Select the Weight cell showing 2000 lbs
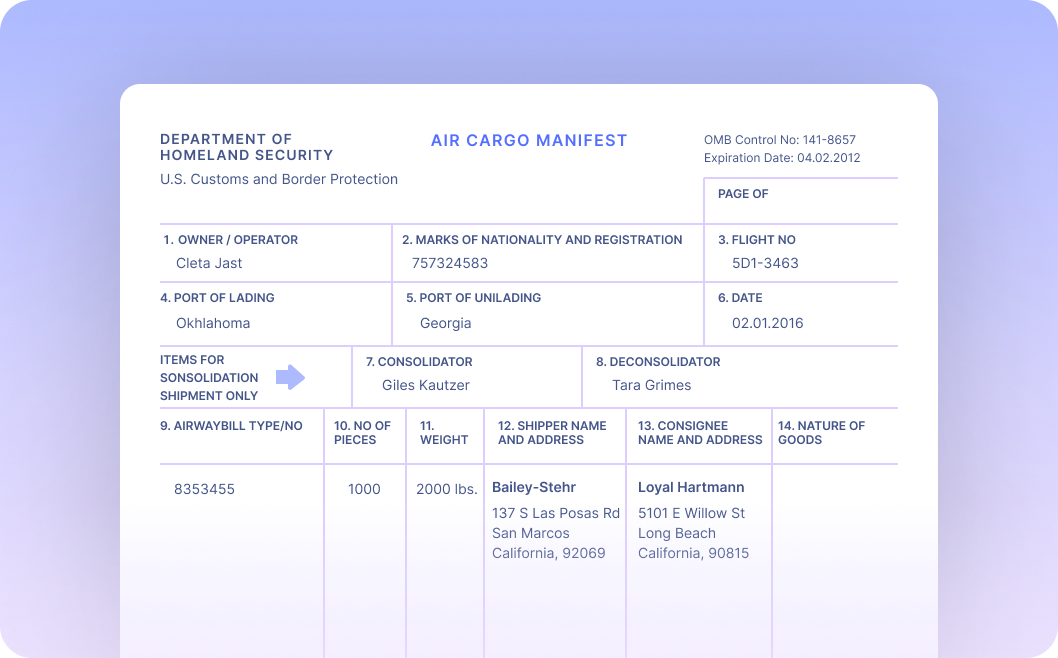Viewport: 1058px width, 658px height. coord(445,489)
